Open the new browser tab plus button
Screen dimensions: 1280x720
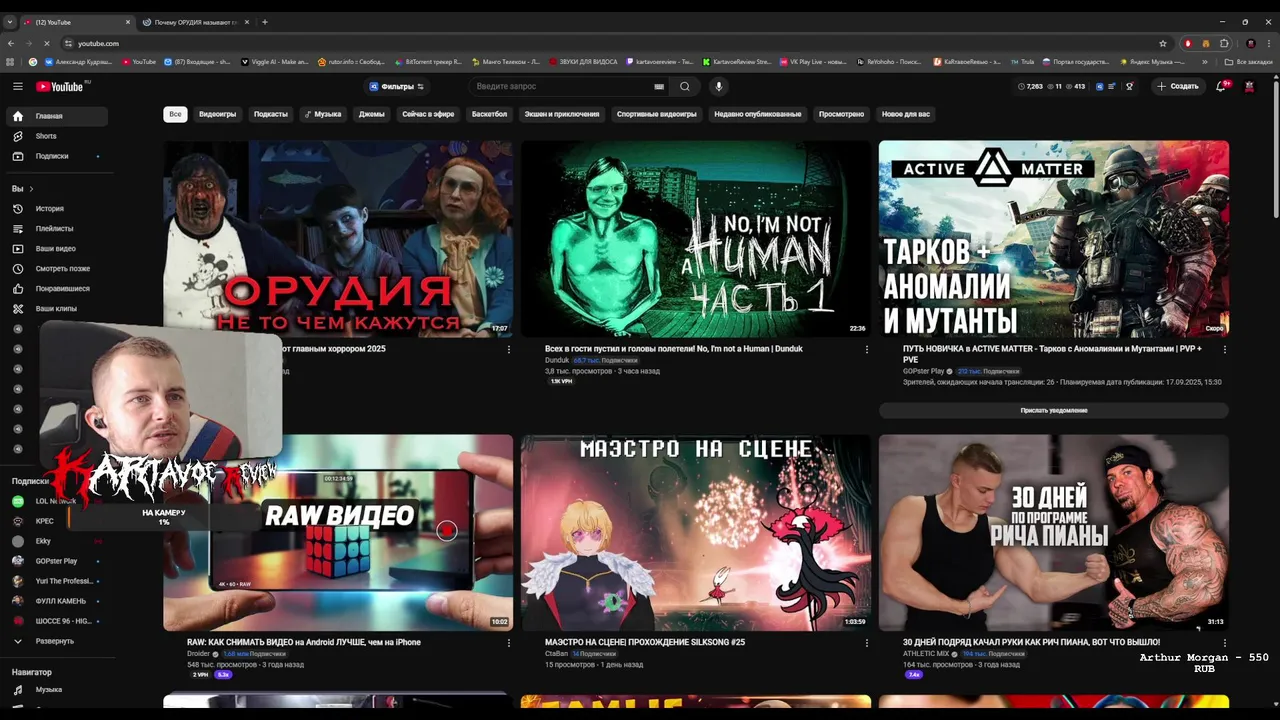click(x=264, y=21)
